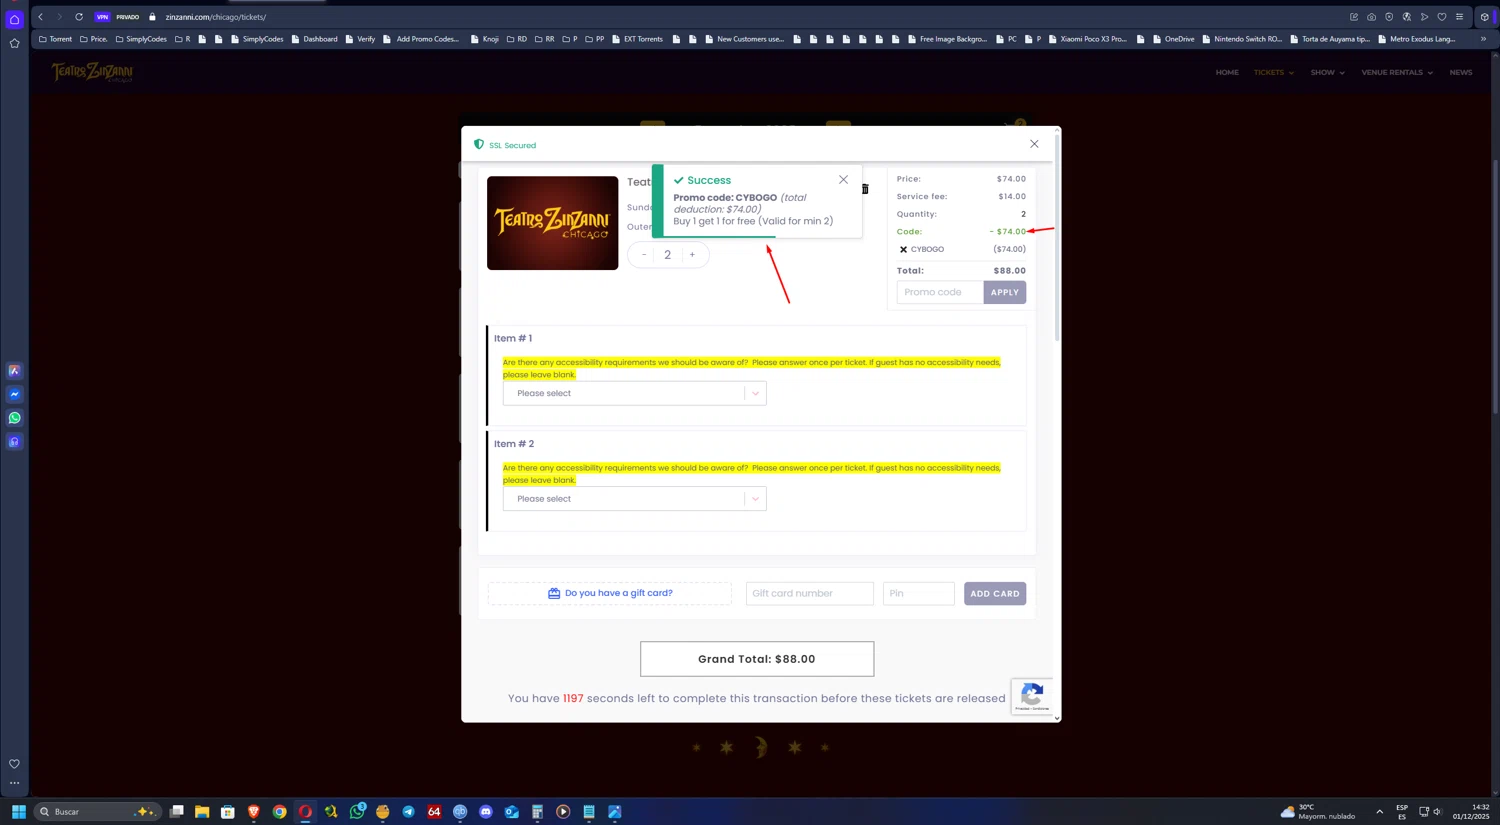
Task: Take a snapshot with camera icon
Action: 1371,17
